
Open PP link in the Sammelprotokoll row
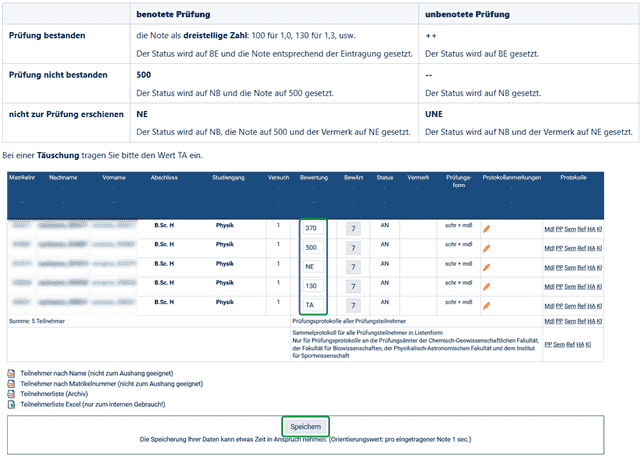pos(548,345)
